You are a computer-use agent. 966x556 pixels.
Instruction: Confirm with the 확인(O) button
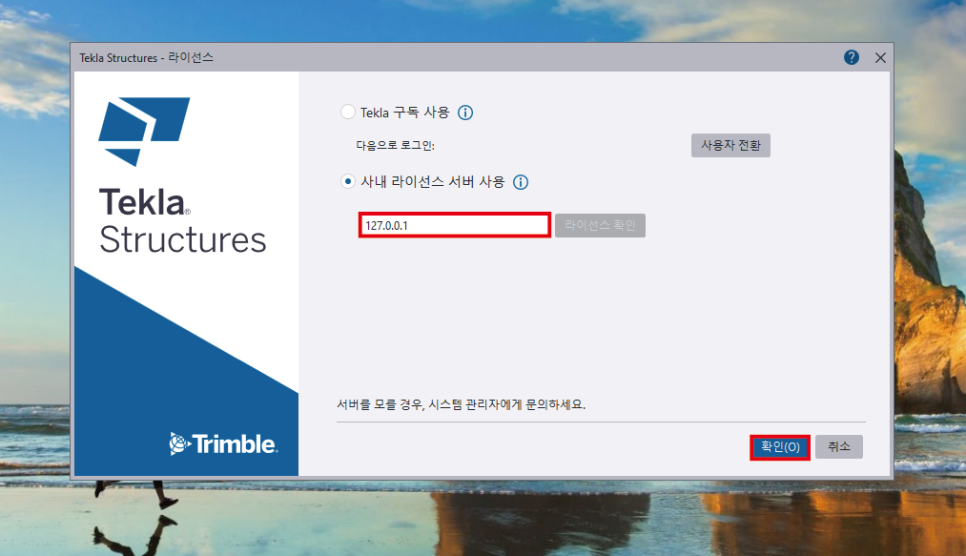(x=780, y=447)
